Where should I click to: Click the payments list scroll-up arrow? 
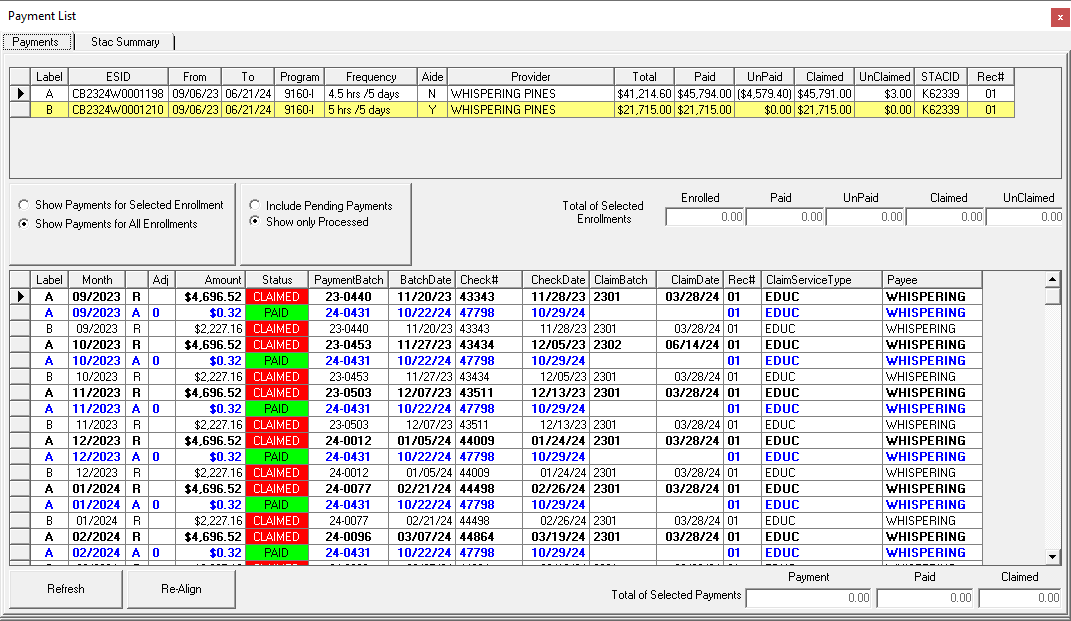coord(1053,279)
